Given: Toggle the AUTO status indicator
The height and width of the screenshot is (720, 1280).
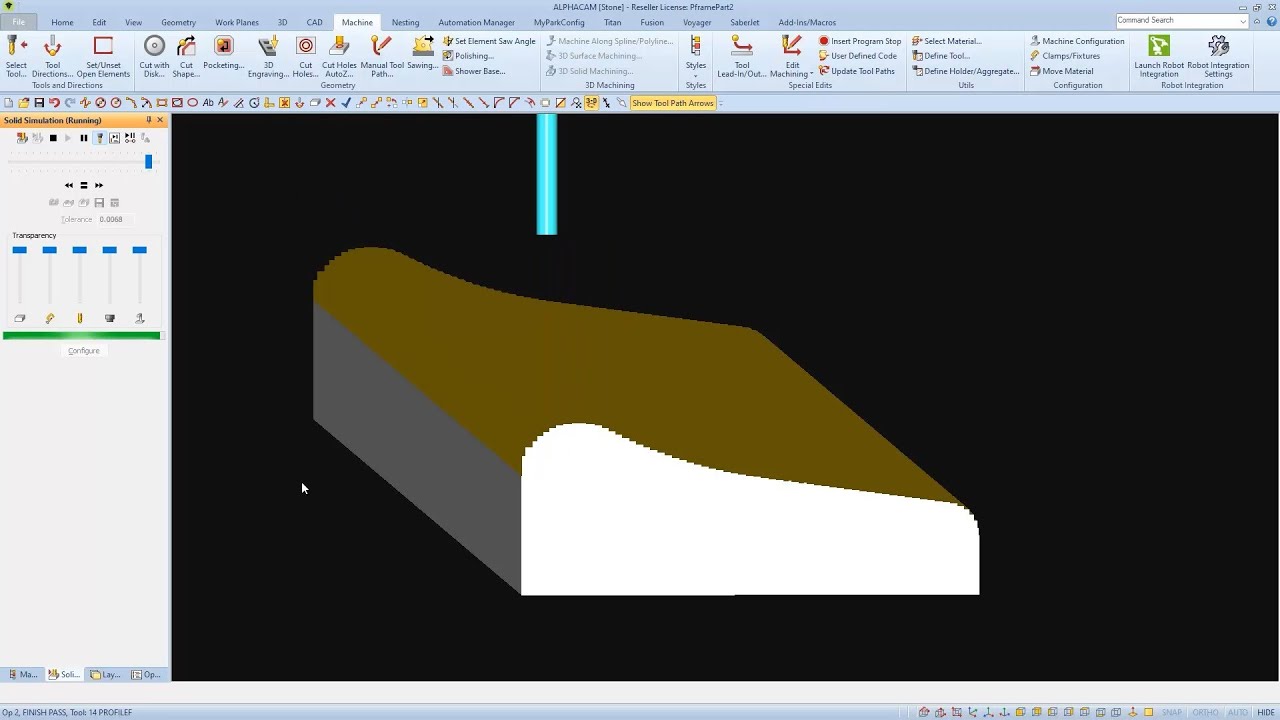Looking at the screenshot, I should pos(1237,712).
